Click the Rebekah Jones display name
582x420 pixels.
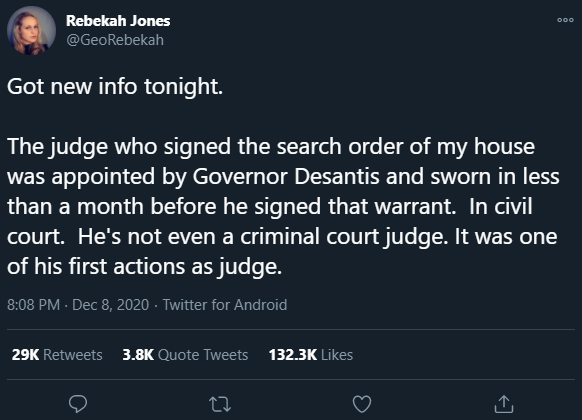(x=118, y=21)
